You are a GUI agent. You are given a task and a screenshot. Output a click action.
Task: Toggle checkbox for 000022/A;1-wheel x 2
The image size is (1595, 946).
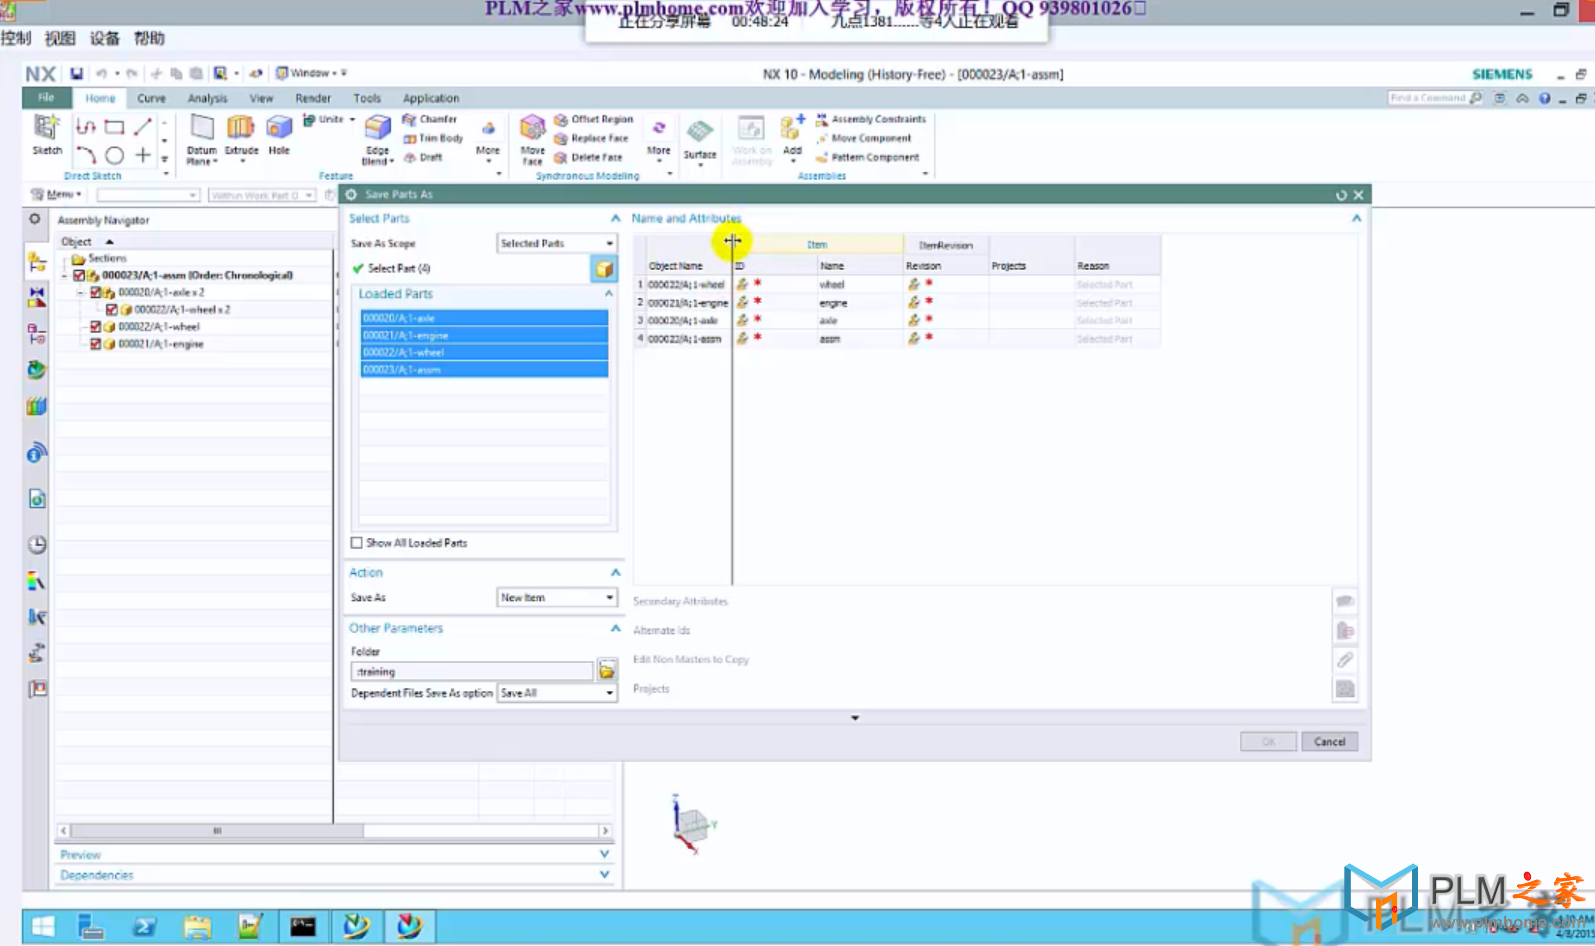point(112,310)
